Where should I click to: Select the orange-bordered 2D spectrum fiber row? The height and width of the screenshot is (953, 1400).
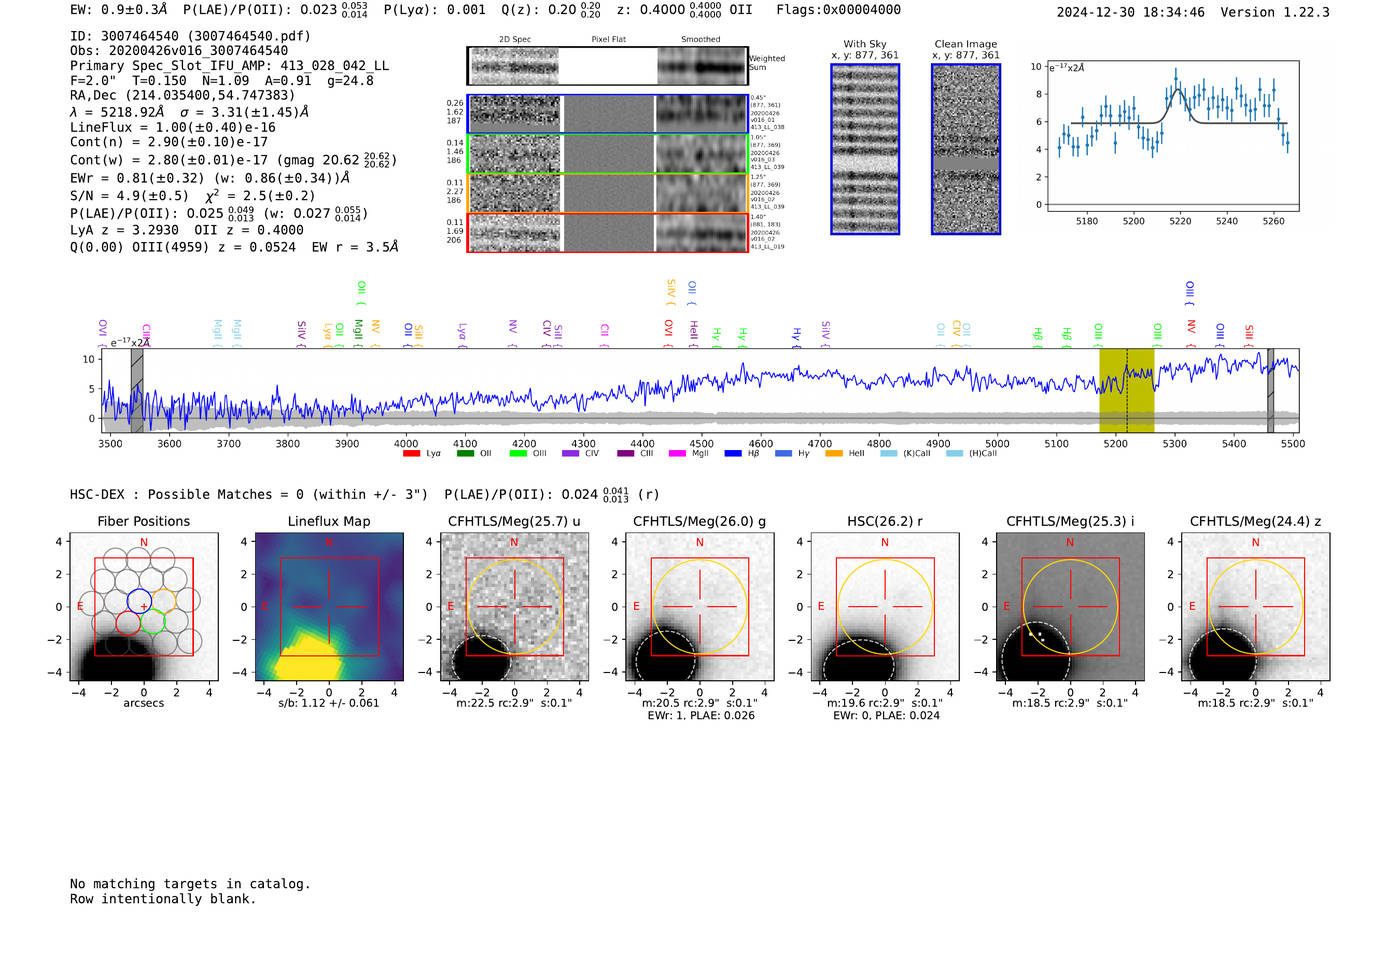[608, 193]
